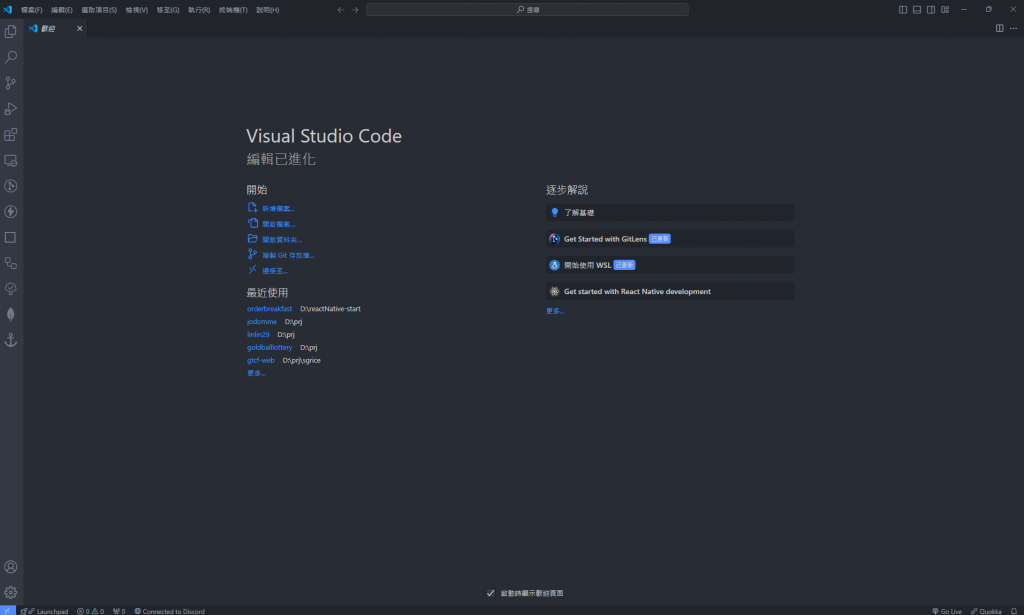Open the MongoDB leaf icon view
Screen dimensions: 1024x615
[x=10, y=315]
